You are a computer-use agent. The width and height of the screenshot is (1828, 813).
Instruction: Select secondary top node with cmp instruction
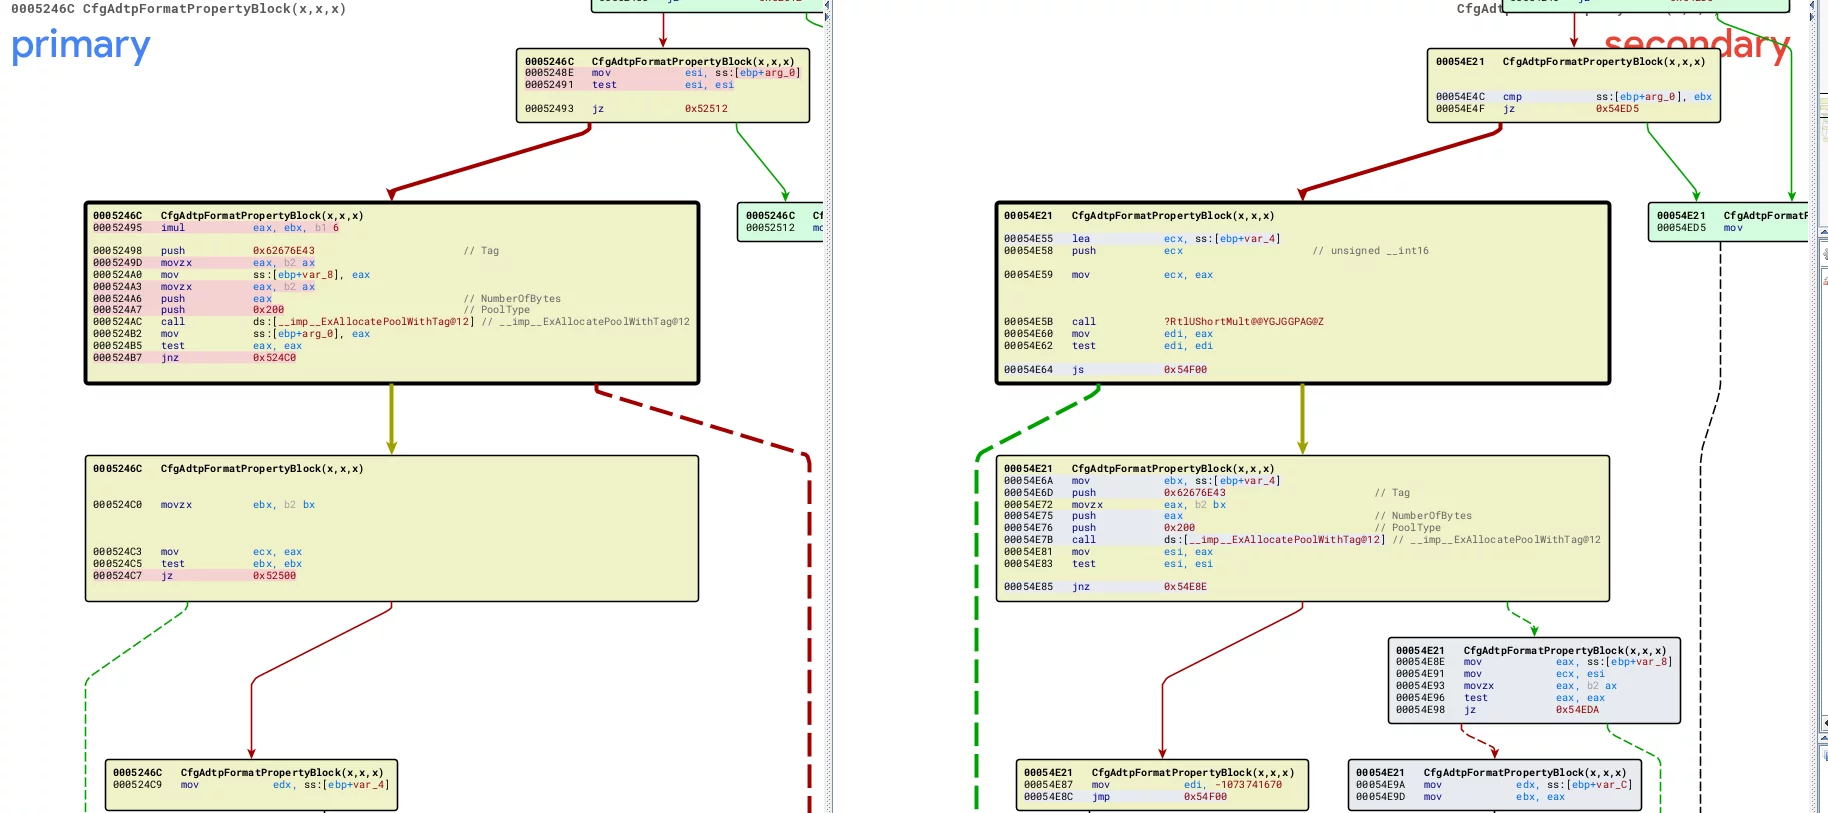[1574, 86]
